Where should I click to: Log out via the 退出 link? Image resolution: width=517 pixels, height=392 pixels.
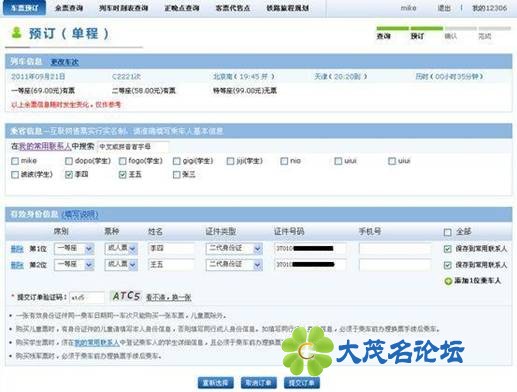pos(444,8)
